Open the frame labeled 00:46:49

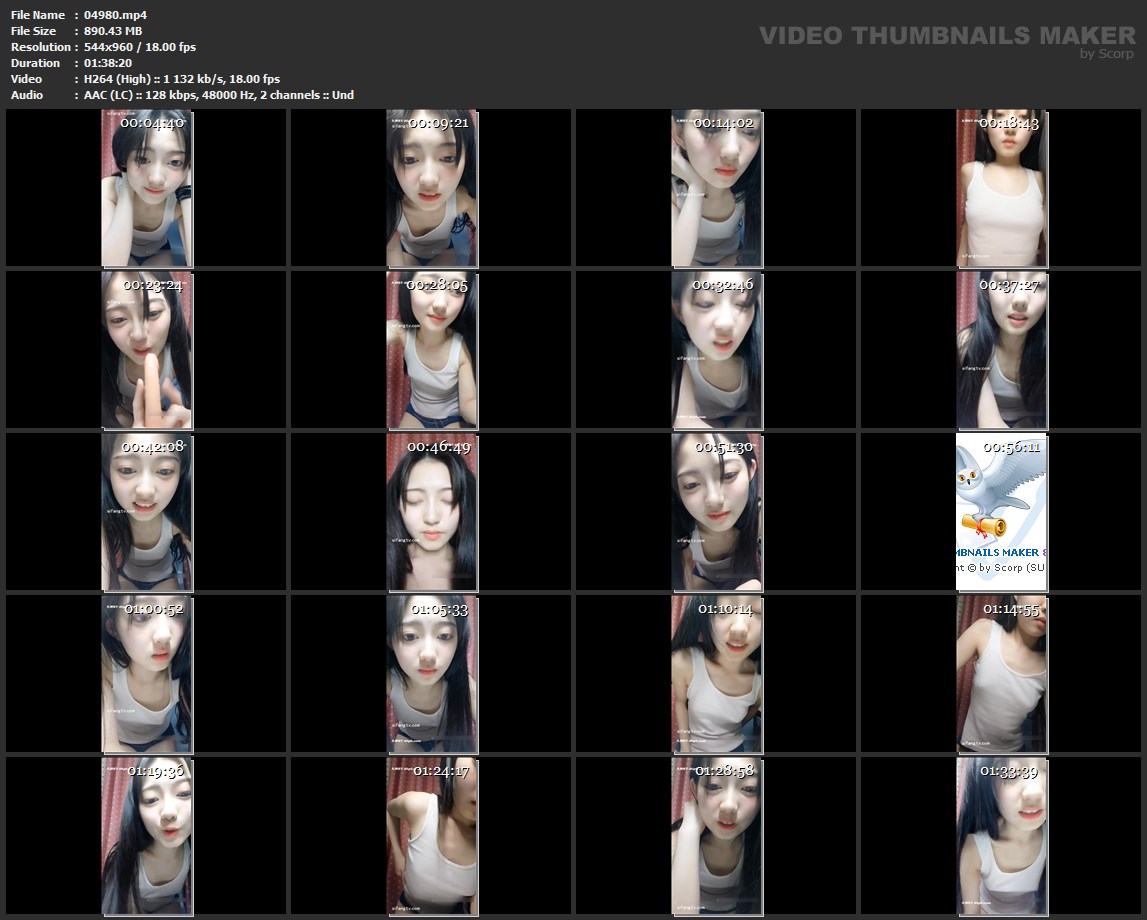coord(432,512)
